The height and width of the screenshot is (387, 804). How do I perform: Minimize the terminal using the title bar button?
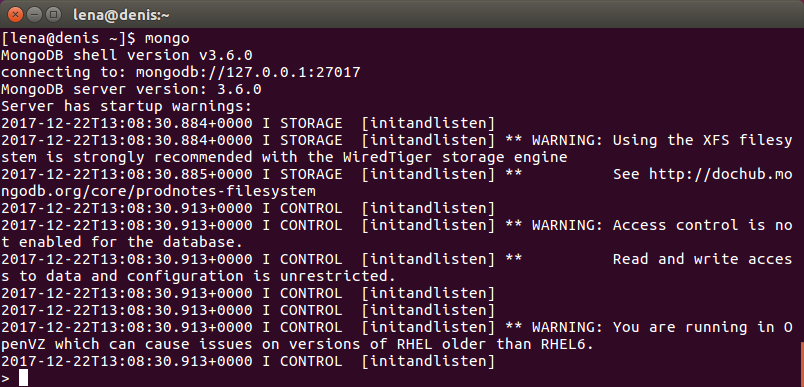(34, 15)
